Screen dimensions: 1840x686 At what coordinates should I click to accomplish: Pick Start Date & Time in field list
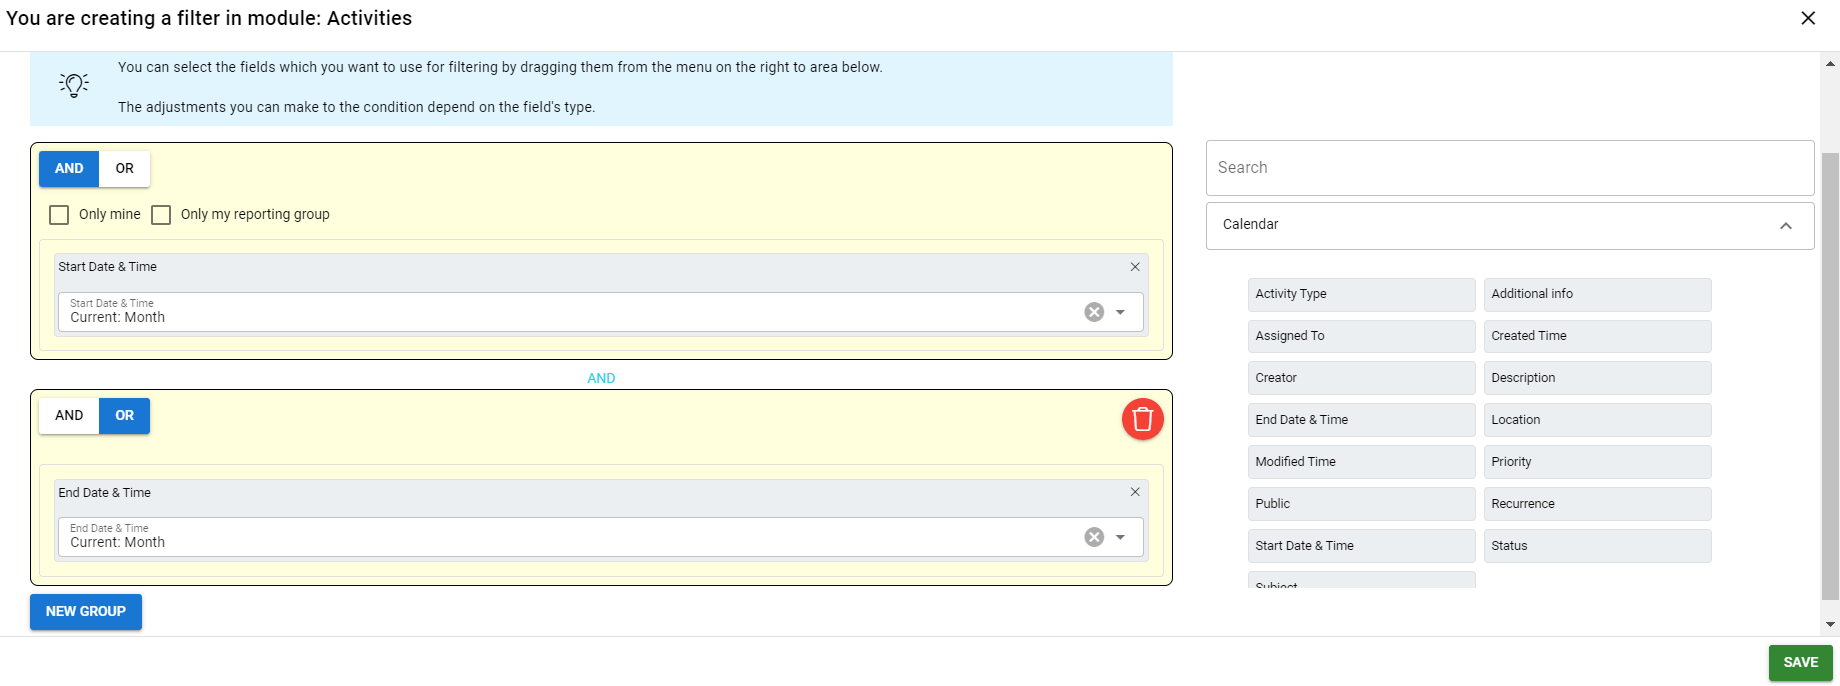(x=1361, y=546)
